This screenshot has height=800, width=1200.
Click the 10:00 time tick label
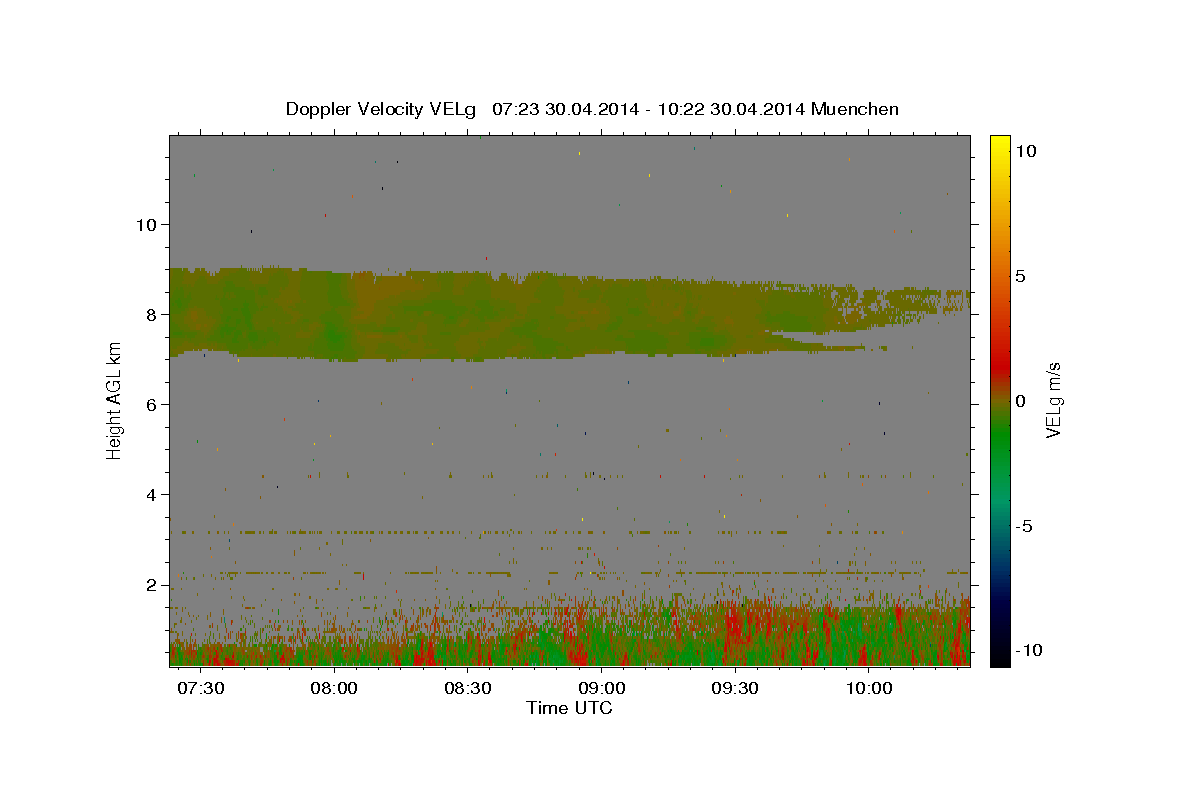pyautogui.click(x=870, y=689)
